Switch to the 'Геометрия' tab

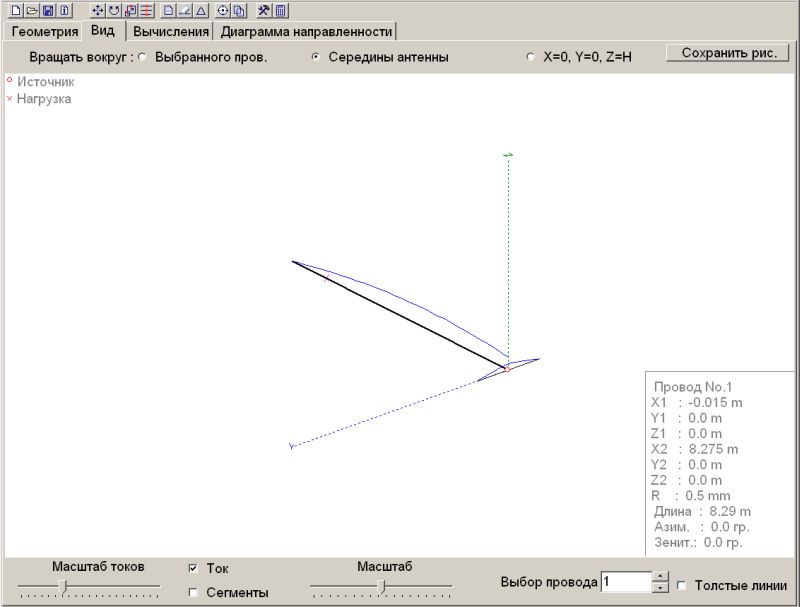(x=44, y=31)
